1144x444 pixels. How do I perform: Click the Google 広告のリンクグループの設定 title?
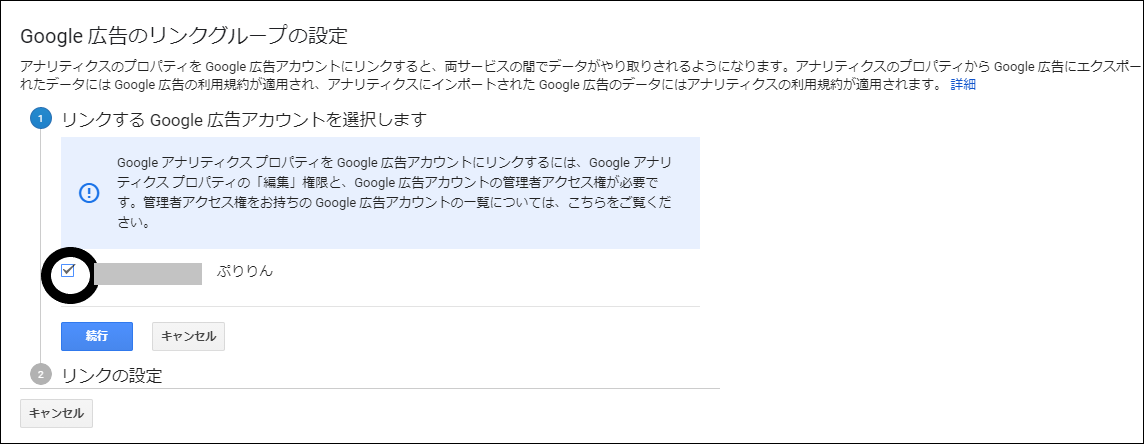coord(183,35)
